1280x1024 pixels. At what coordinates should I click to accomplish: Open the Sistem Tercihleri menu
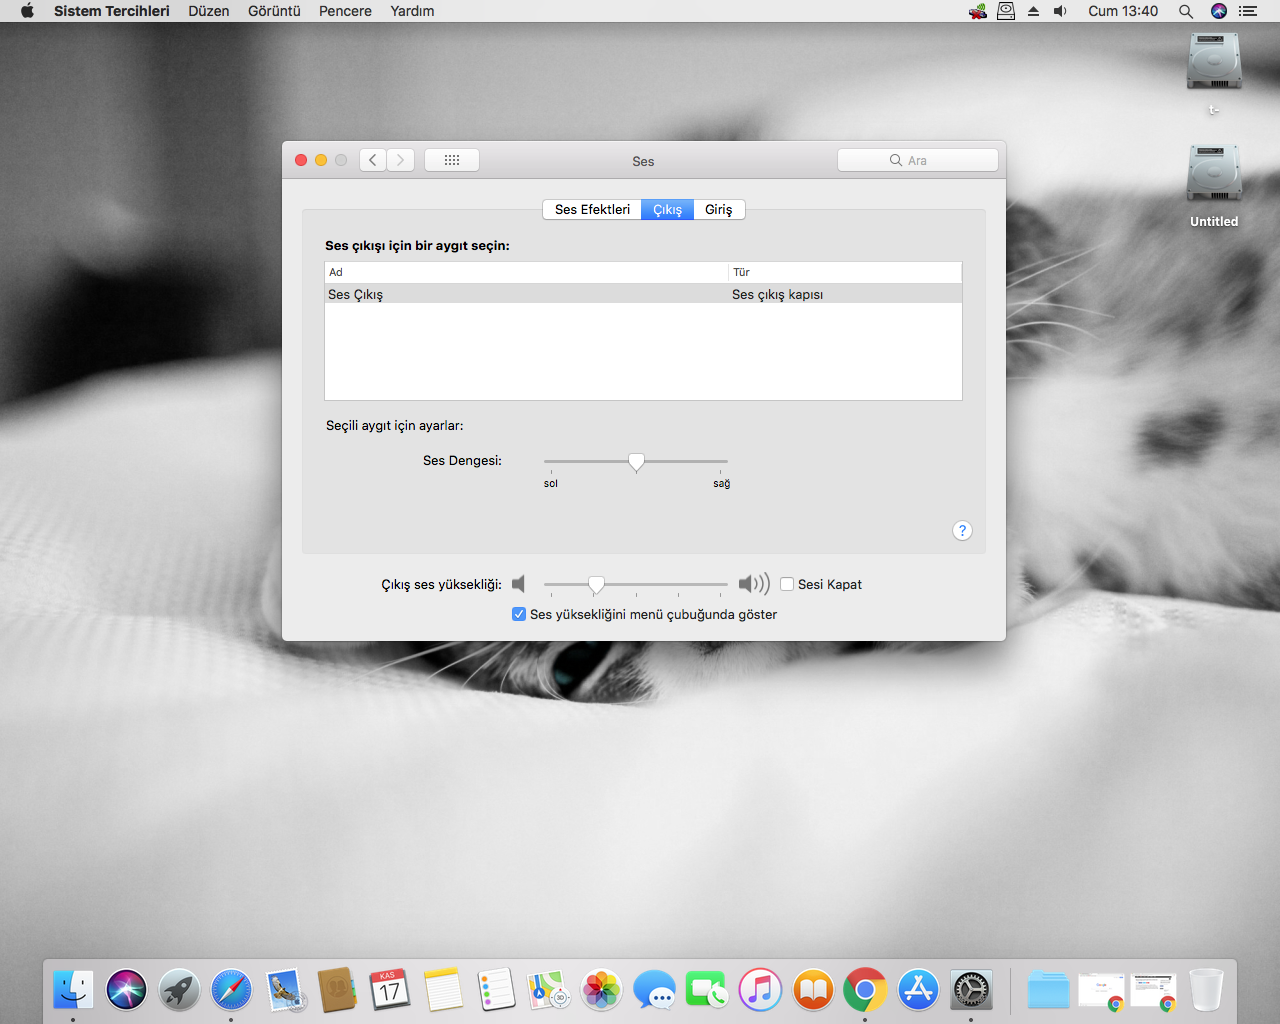click(x=112, y=11)
